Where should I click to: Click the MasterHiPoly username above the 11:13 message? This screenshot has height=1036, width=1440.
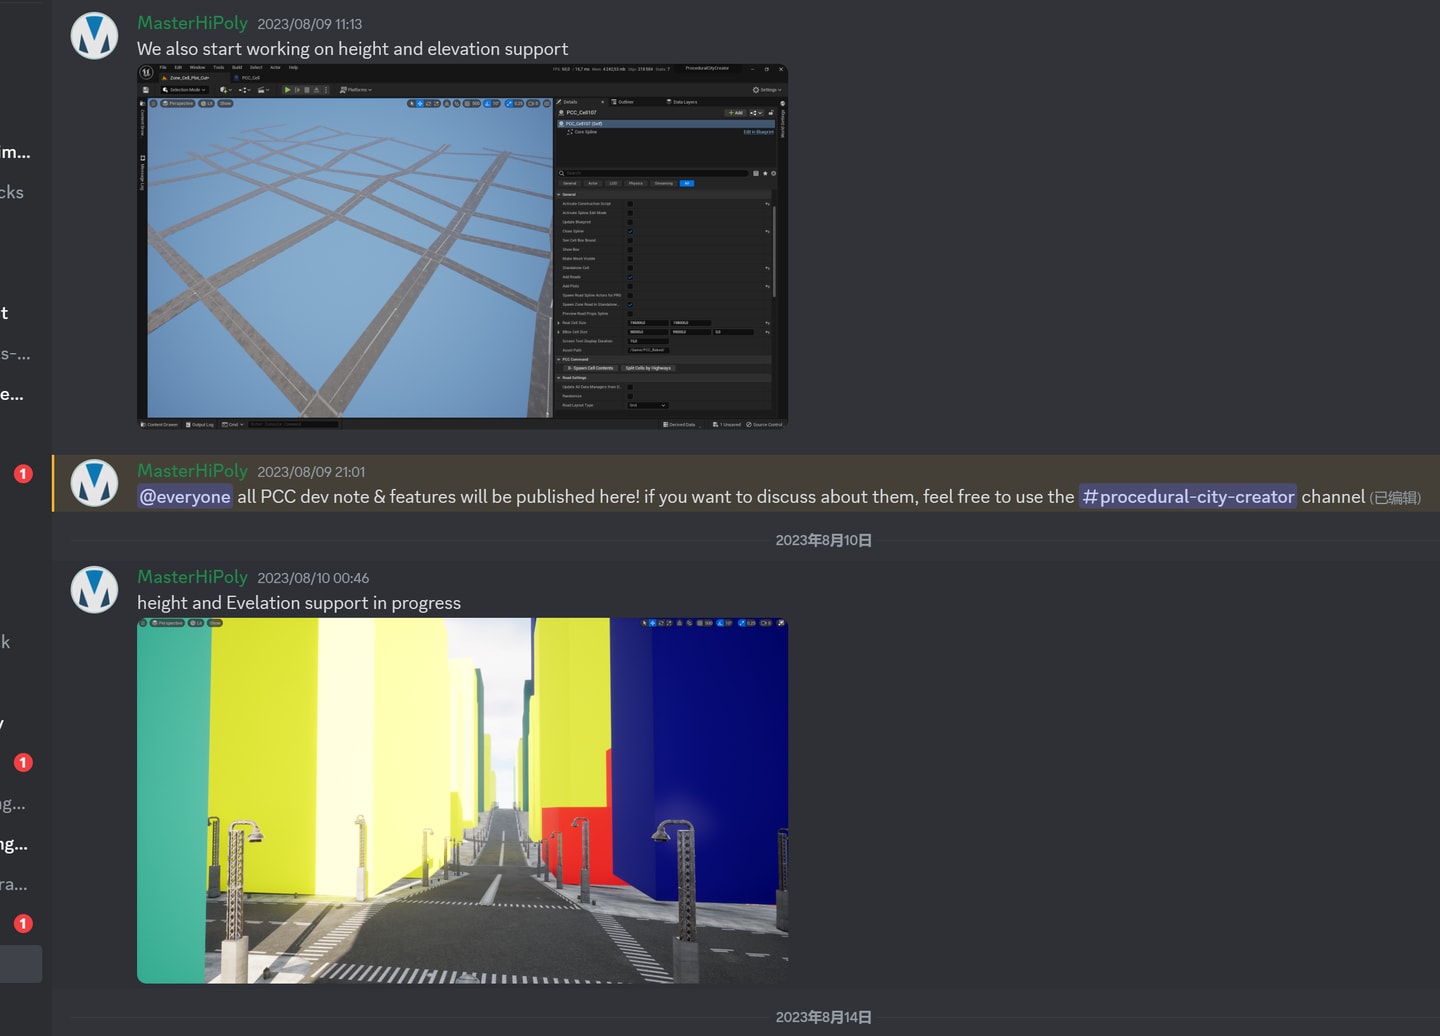click(192, 23)
